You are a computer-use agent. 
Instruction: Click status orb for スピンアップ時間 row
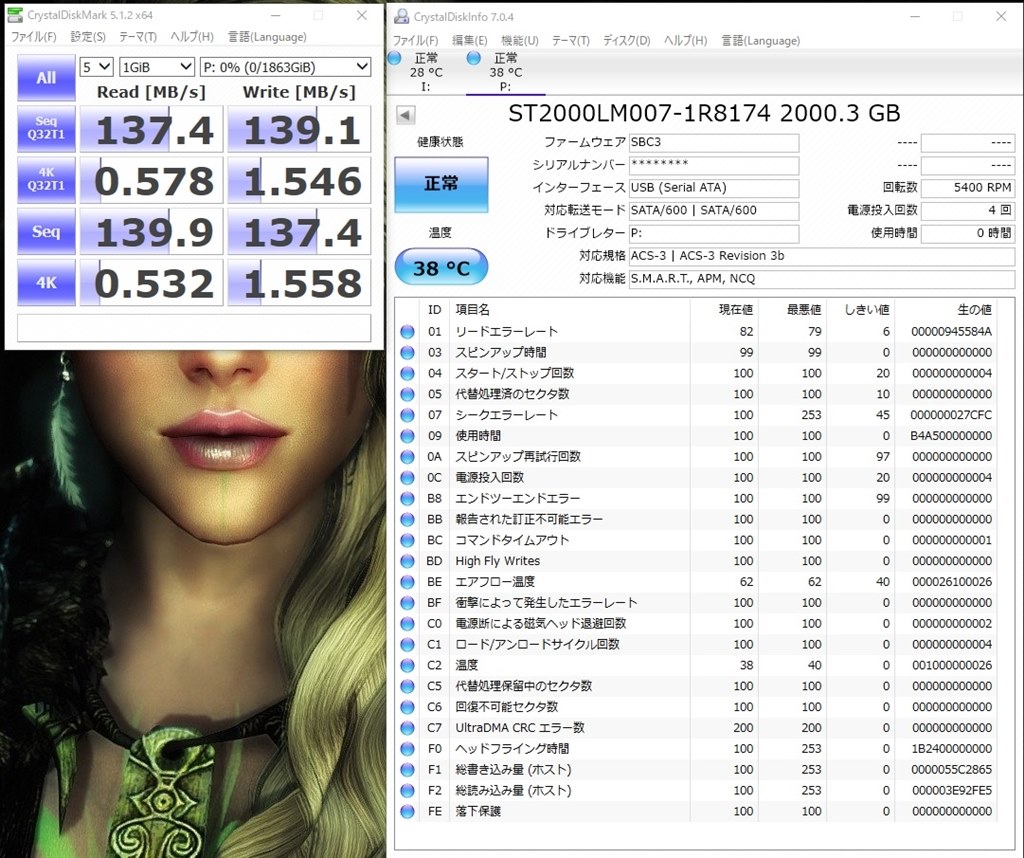pyautogui.click(x=408, y=353)
